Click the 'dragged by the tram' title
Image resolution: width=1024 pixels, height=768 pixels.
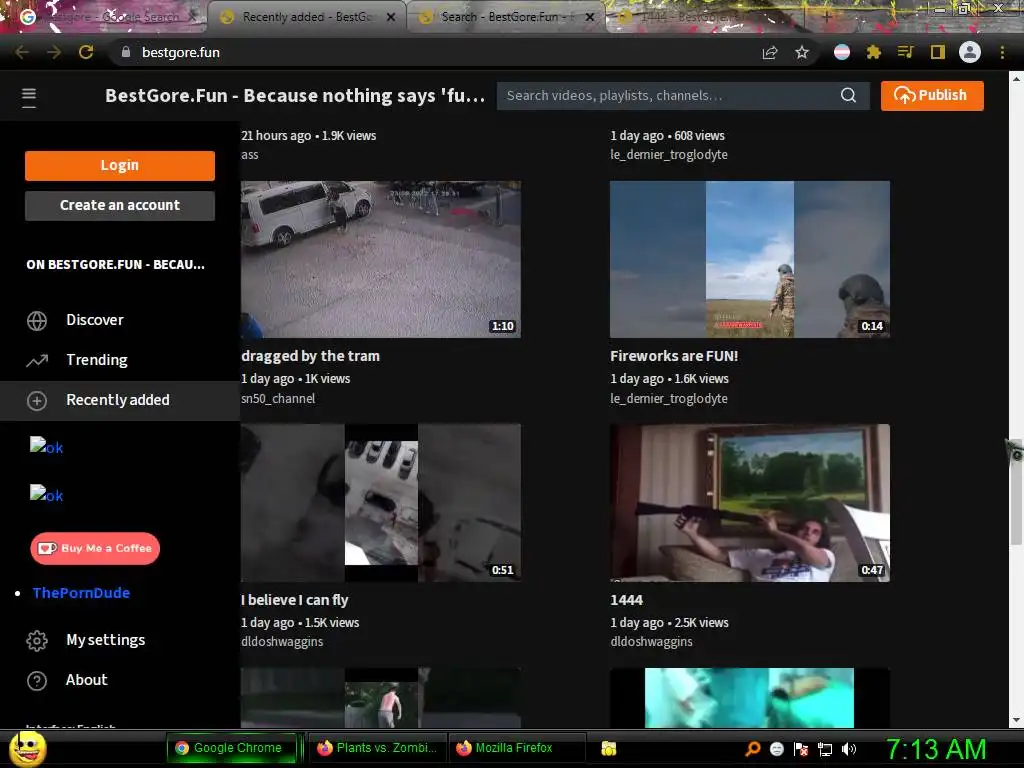point(310,356)
